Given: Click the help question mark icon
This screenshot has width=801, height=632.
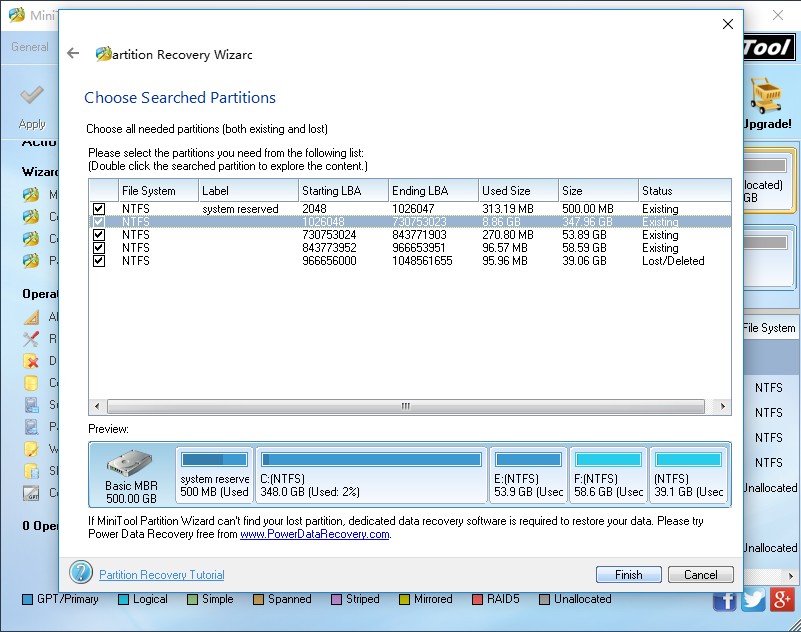Looking at the screenshot, I should (81, 573).
